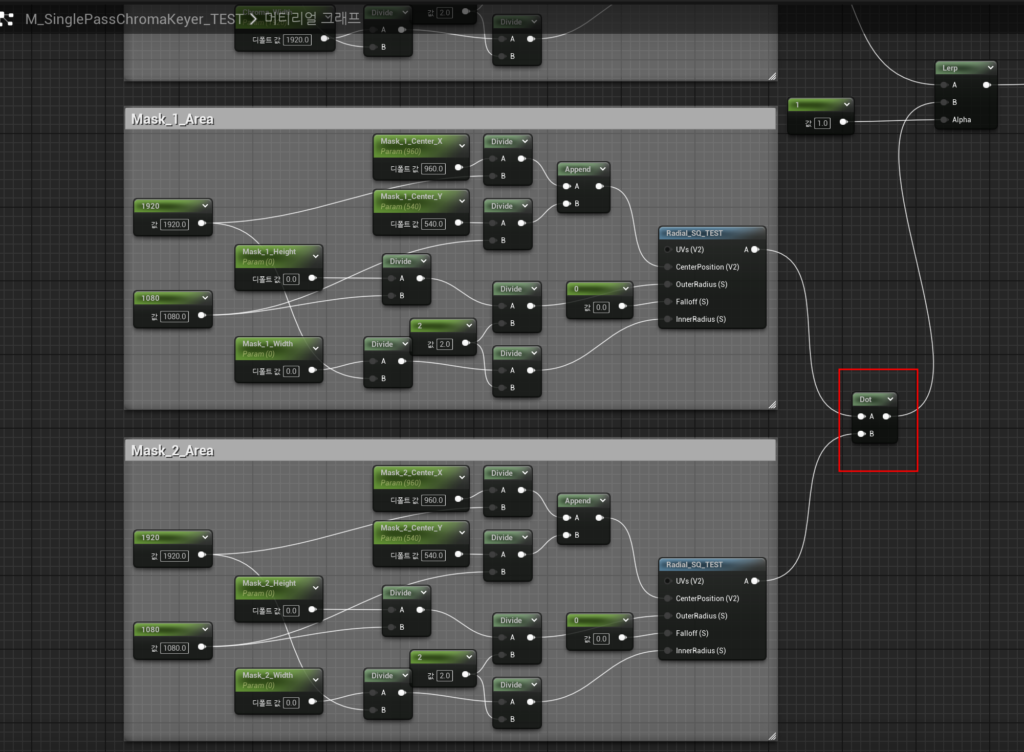Click the Lerp node's B input pin
Image resolution: width=1024 pixels, height=752 pixels.
coord(944,102)
